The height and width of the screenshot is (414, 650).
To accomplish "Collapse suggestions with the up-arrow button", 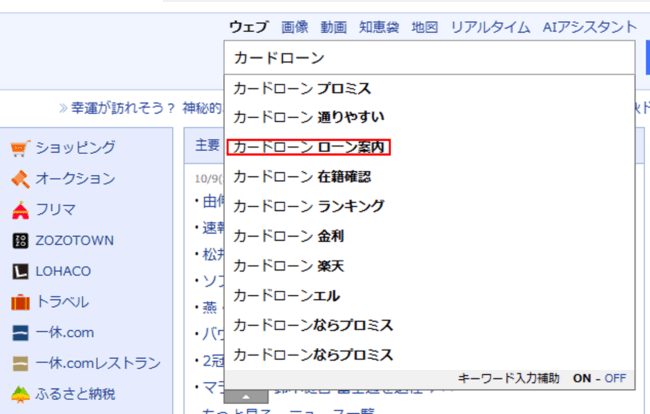I will tap(246, 397).
